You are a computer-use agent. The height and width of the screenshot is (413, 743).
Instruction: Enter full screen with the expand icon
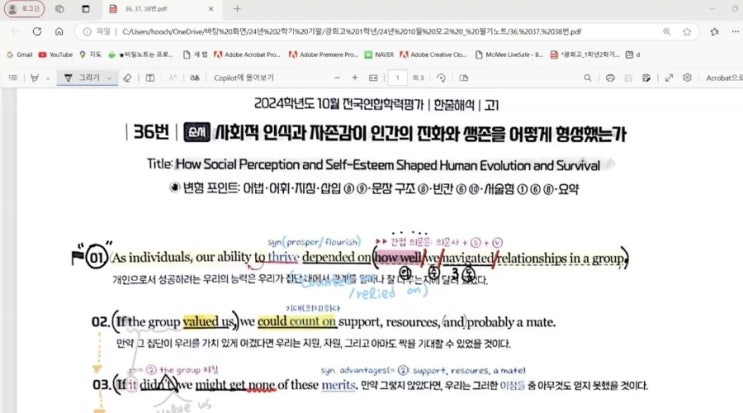pos(669,78)
